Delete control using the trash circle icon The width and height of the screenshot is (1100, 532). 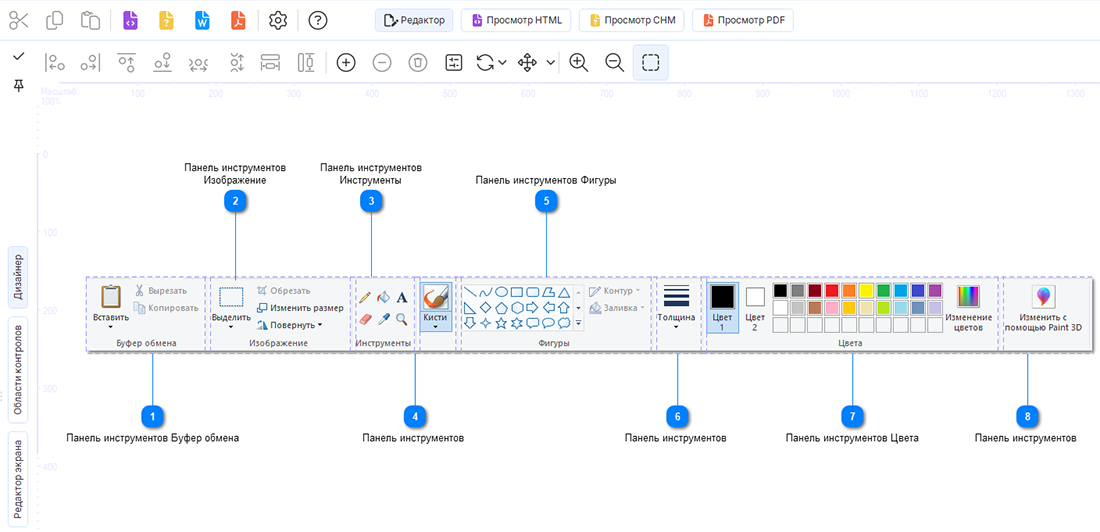pos(418,62)
